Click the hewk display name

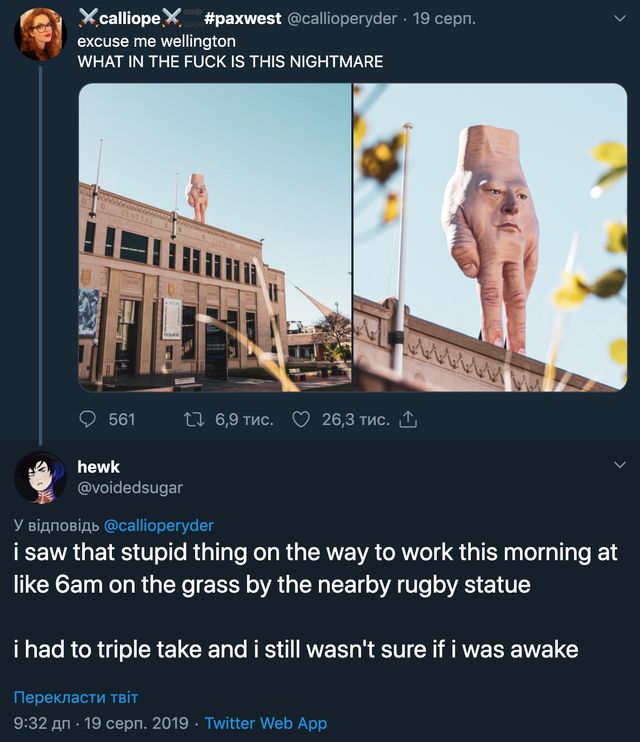[x=98, y=467]
